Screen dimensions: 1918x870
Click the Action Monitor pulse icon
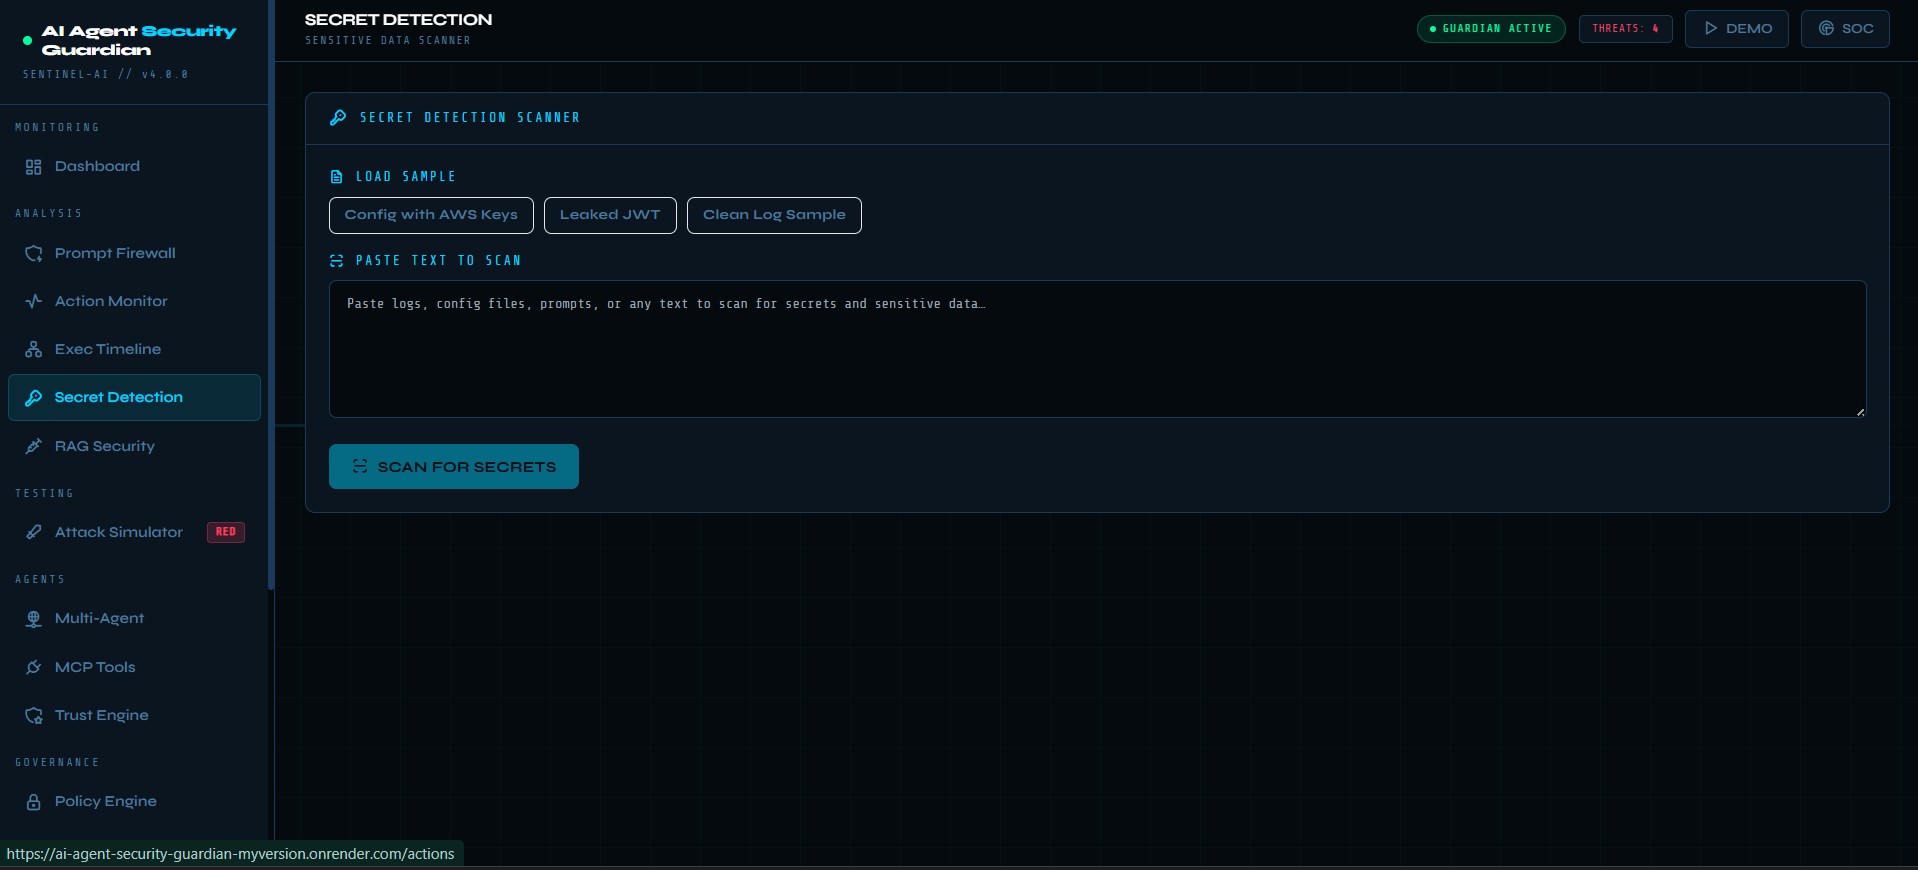(33, 301)
